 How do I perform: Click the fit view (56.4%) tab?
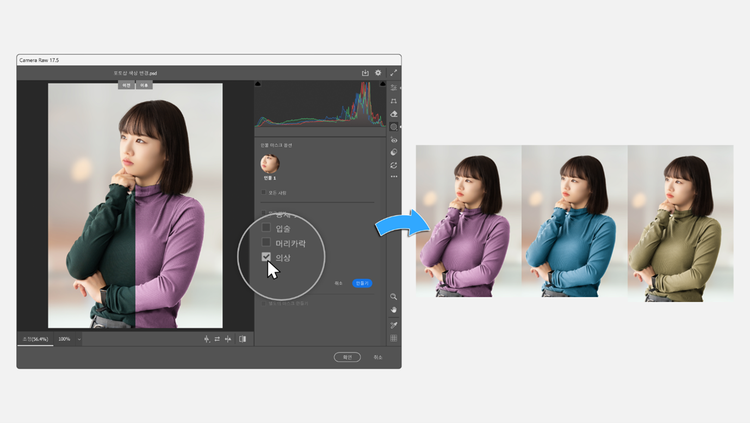tap(35, 339)
